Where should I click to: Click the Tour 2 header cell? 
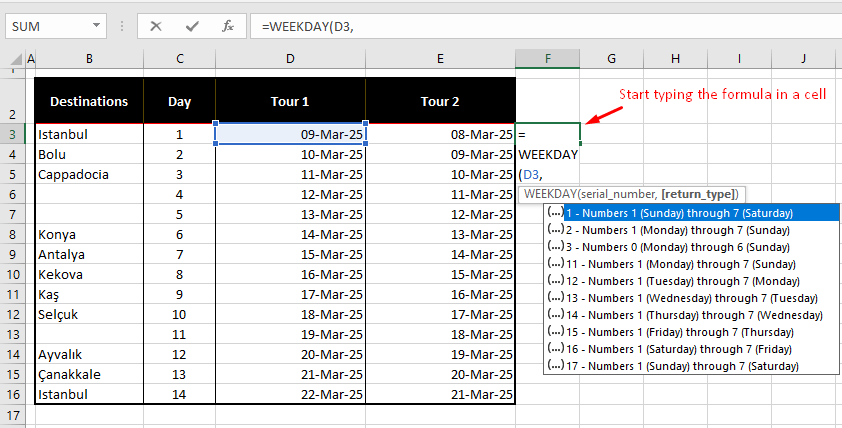[x=440, y=101]
